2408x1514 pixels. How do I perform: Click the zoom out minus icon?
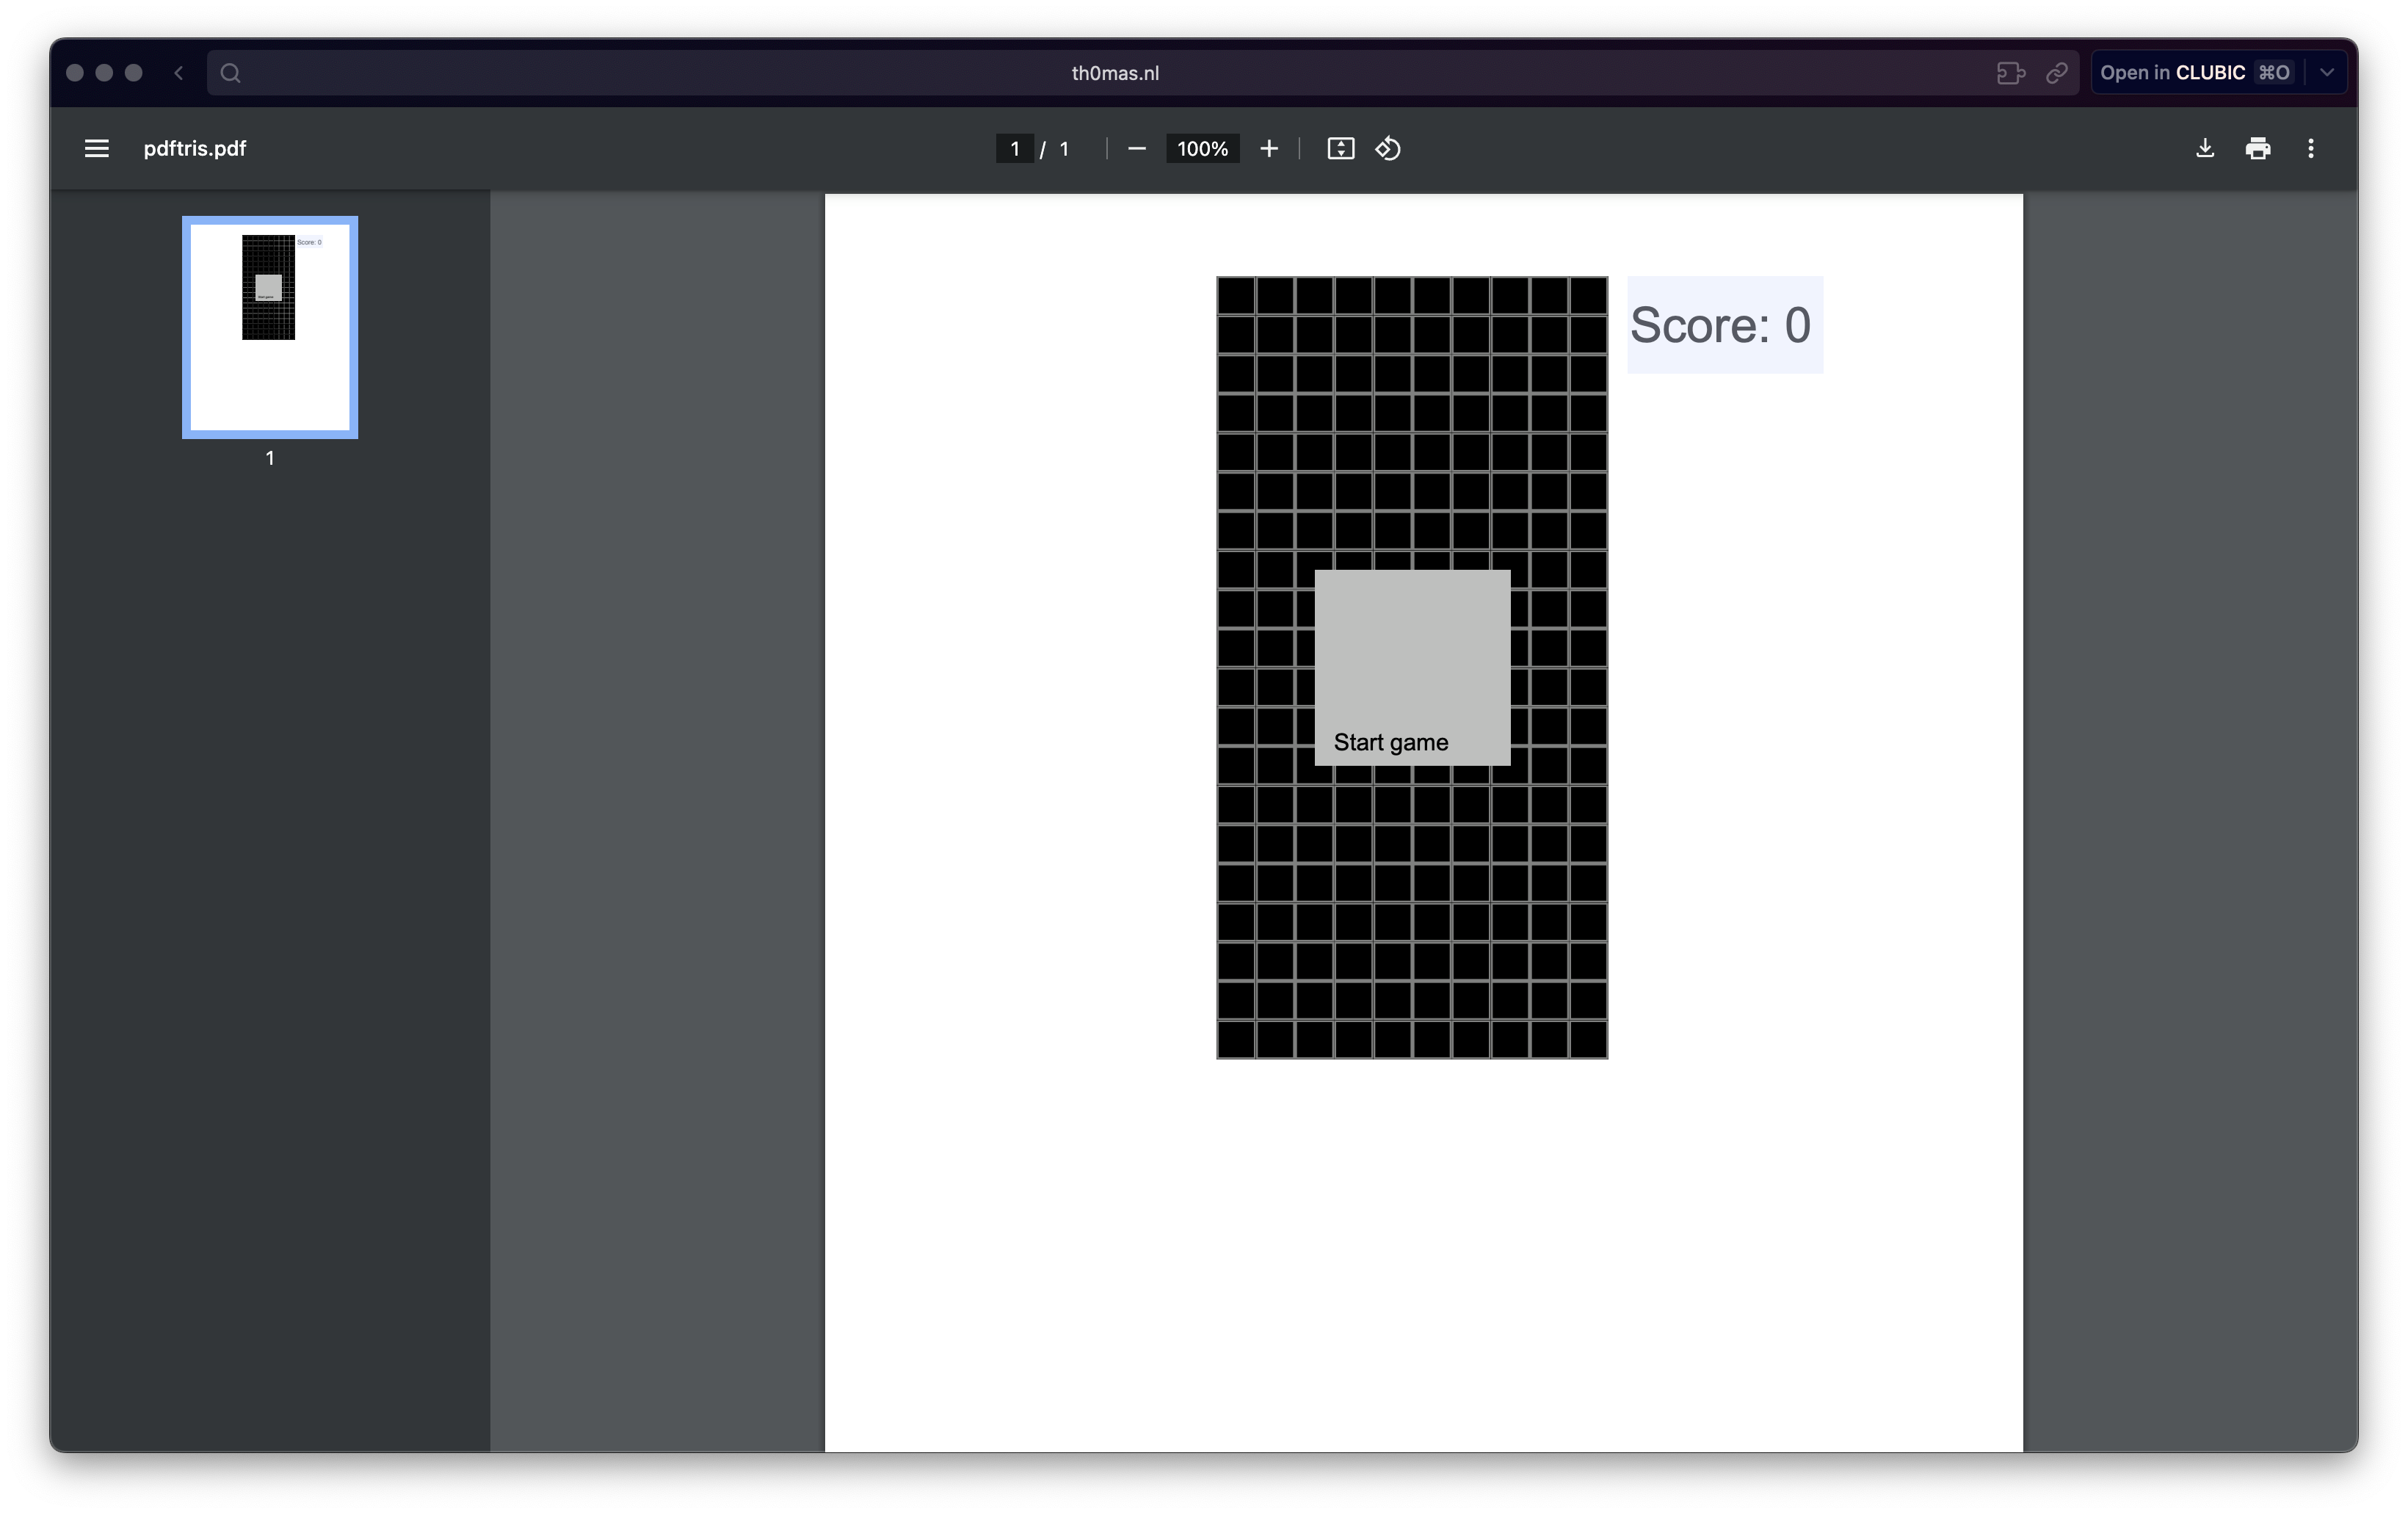click(x=1136, y=148)
